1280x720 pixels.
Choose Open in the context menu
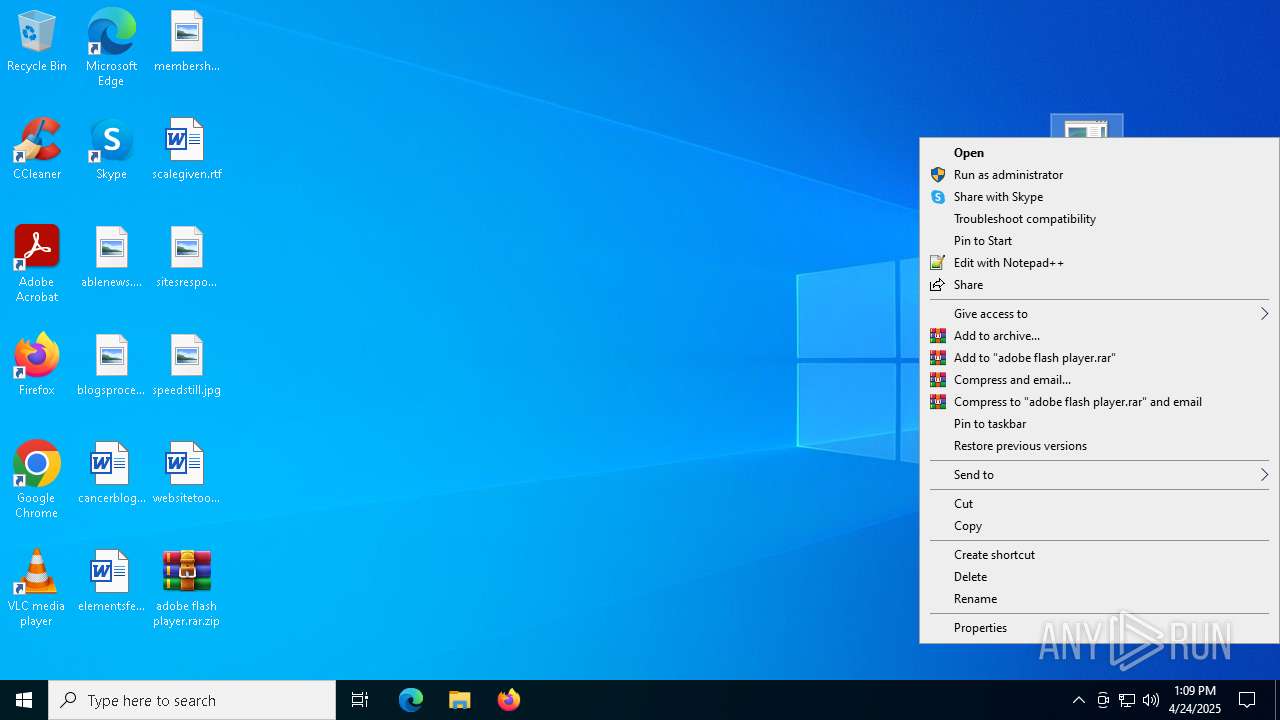(x=1099, y=153)
